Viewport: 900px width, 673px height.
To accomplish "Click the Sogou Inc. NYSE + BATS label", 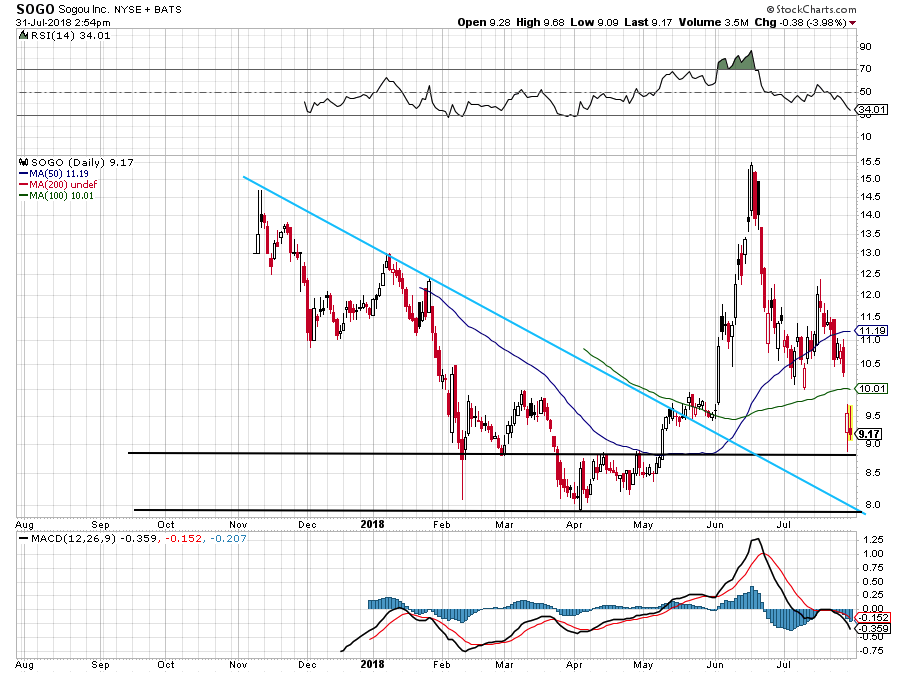I will pos(119,10).
